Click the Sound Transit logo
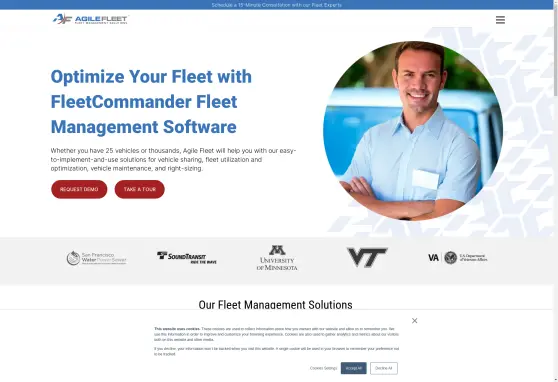This screenshot has height=382, width=558. [x=187, y=257]
